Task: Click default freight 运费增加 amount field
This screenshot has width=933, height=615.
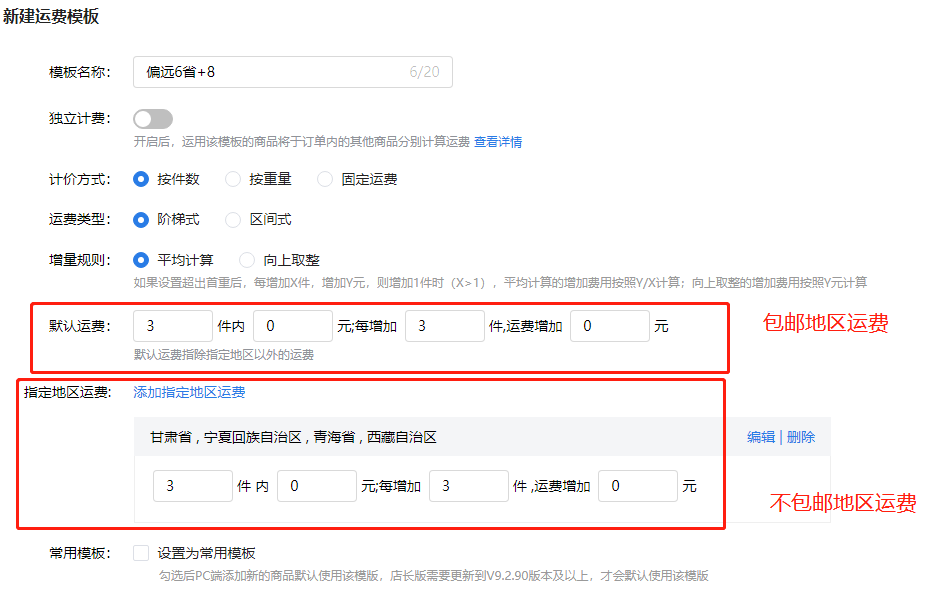Action: tap(609, 326)
